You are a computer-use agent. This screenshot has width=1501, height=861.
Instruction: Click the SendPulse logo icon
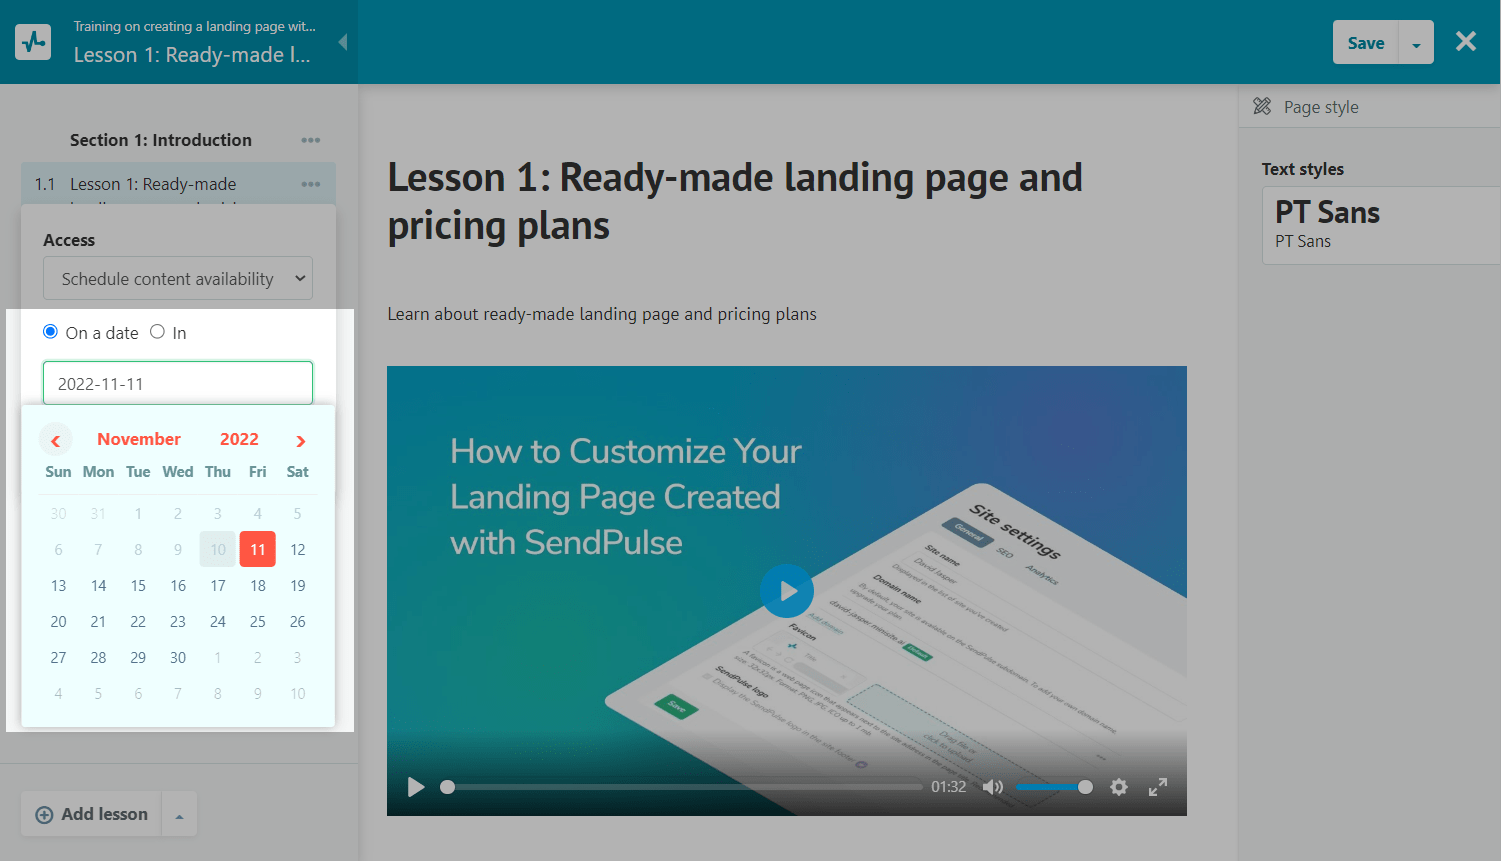(x=33, y=42)
